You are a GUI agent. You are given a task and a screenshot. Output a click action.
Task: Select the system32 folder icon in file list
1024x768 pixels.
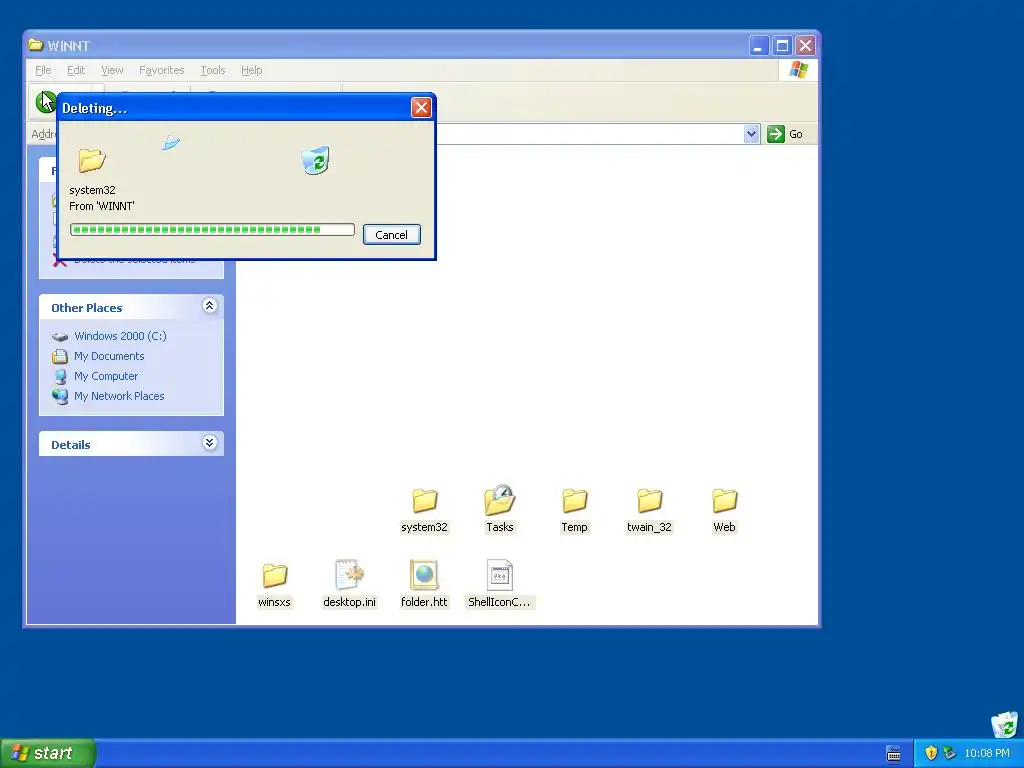424,501
